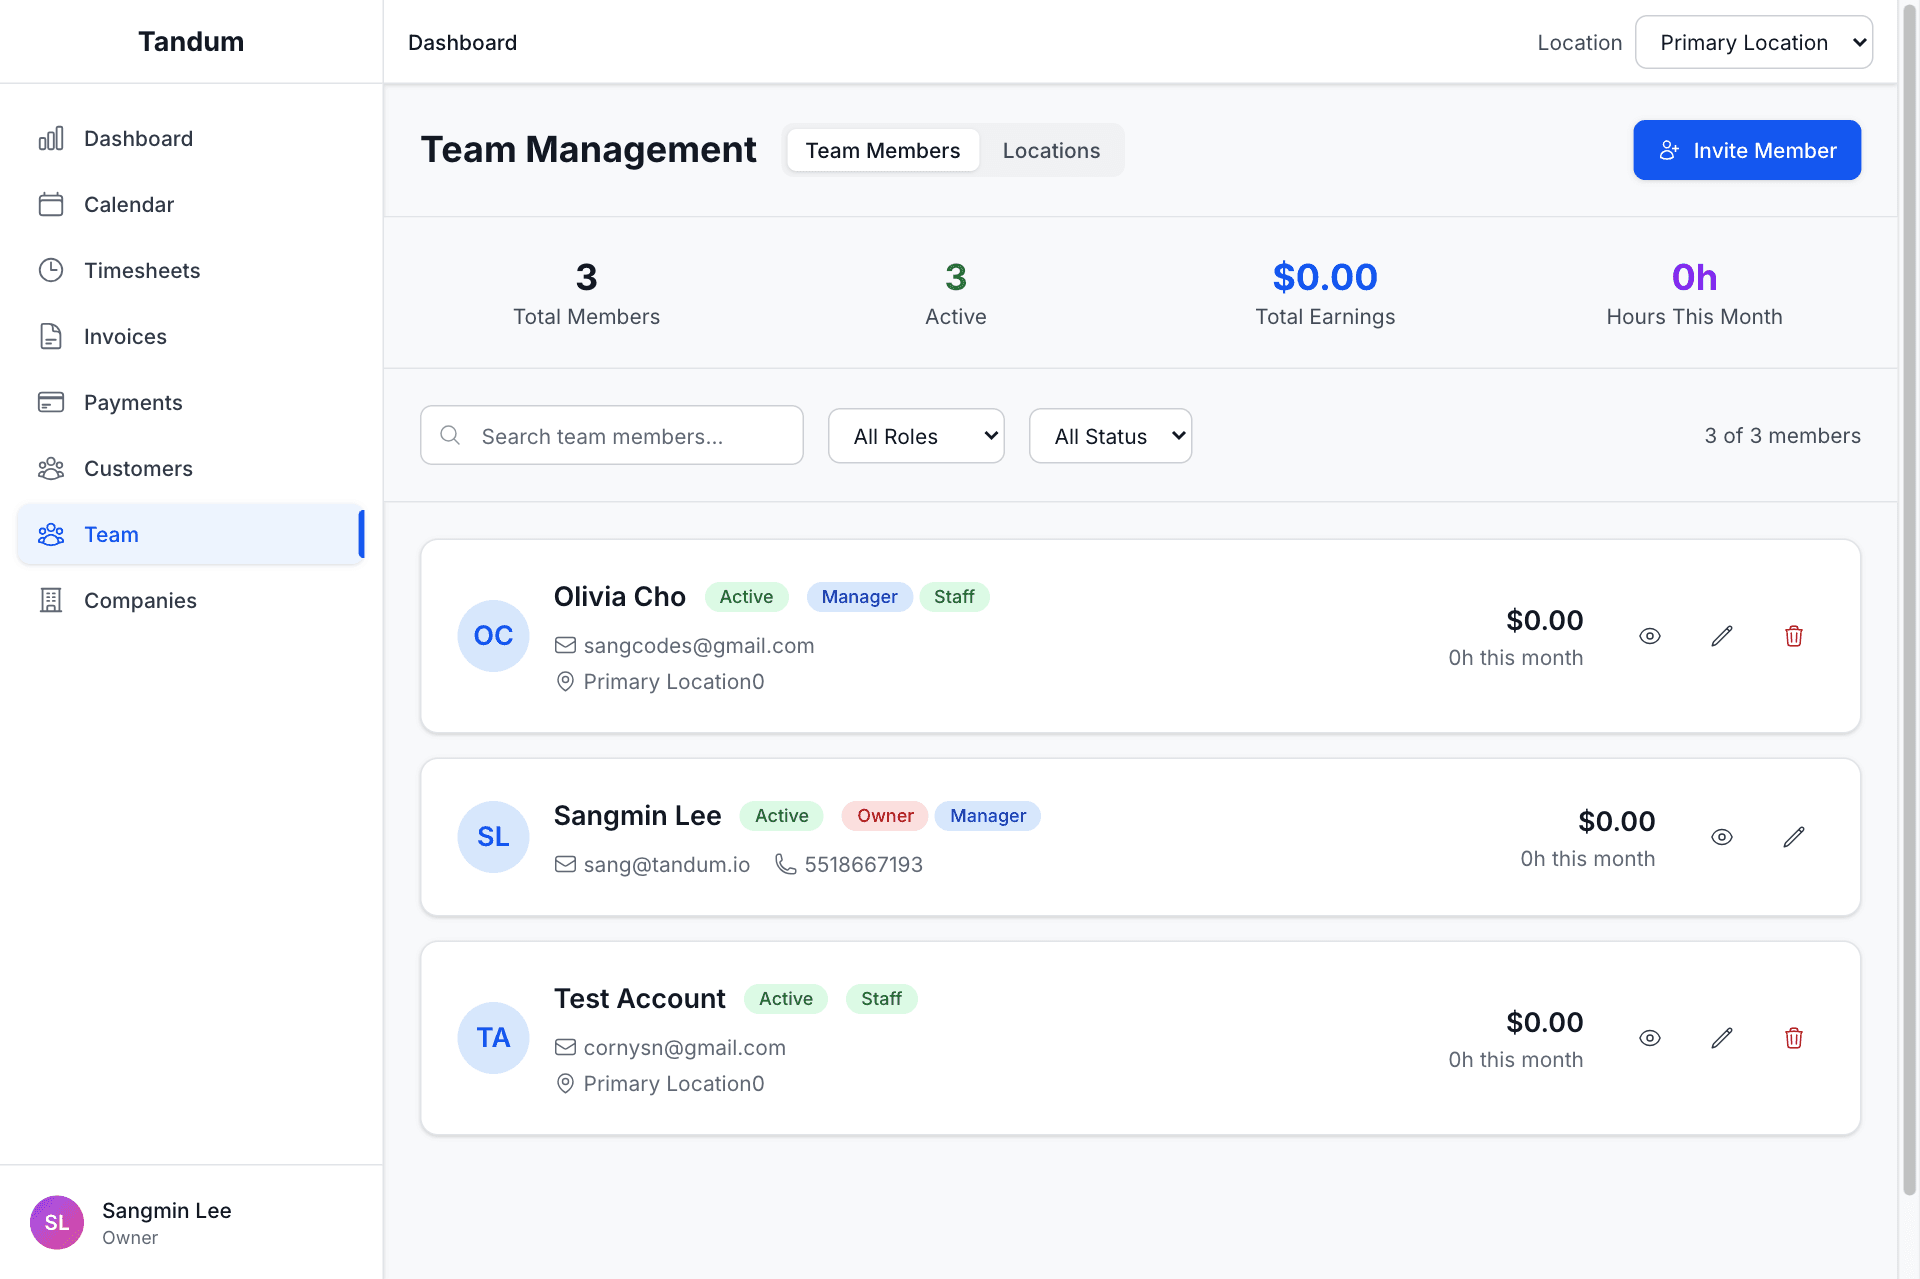This screenshot has height=1279, width=1920.
Task: Click the Companies building icon in sidebar
Action: click(51, 600)
